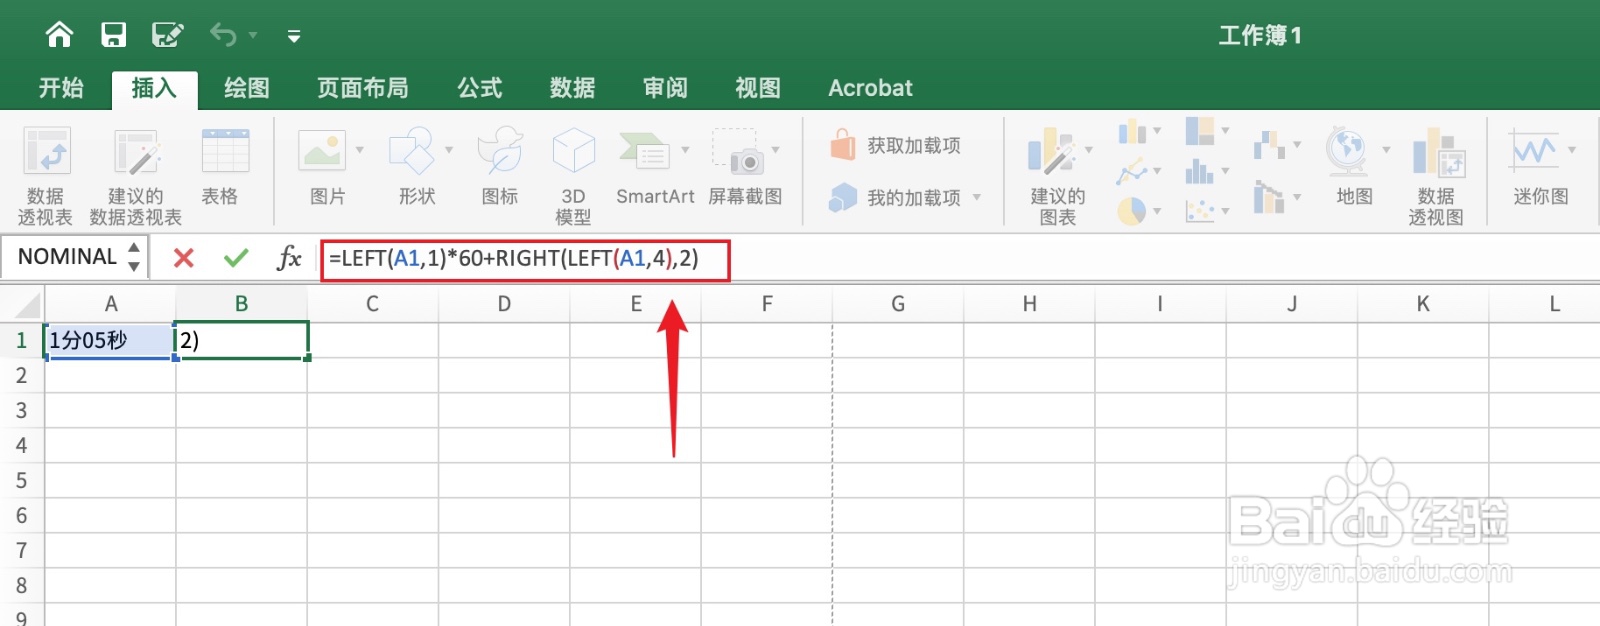The image size is (1600, 626).
Task: Select column H header
Action: pyautogui.click(x=1029, y=304)
